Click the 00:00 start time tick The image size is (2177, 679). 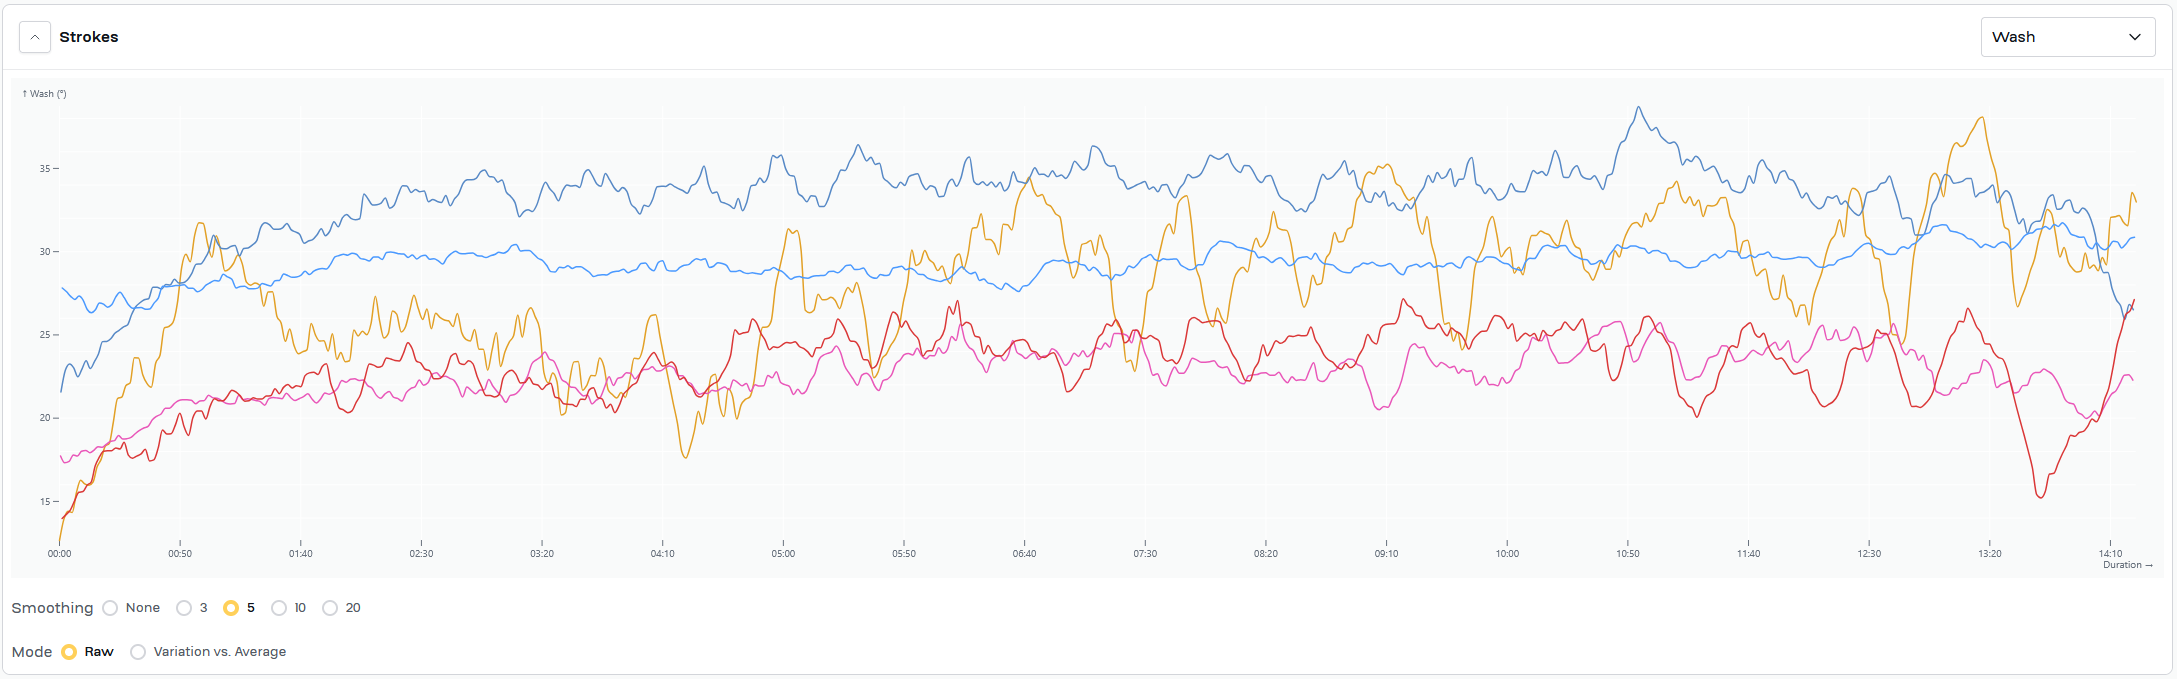[x=60, y=553]
